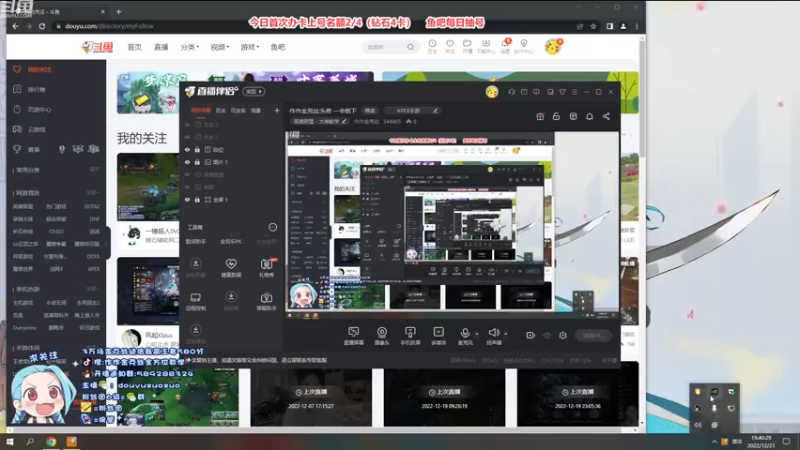Viewport: 800px width, 450px height.
Task: Open the 远程控制 remote control tool
Action: (195, 301)
